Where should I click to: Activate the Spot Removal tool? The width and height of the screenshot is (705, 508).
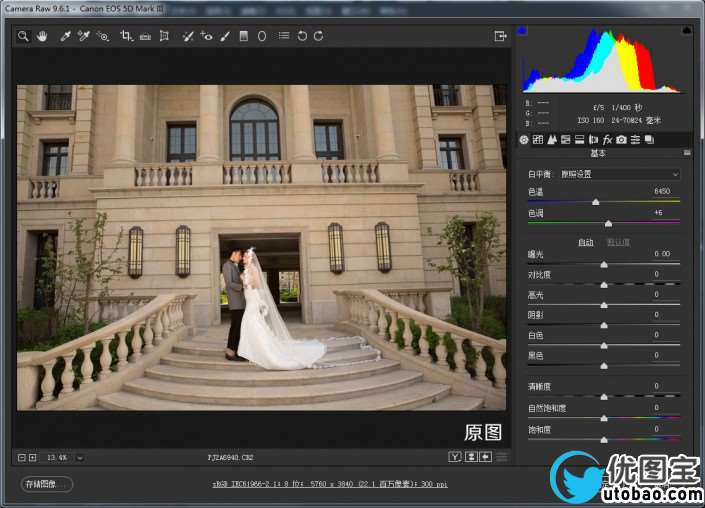[x=188, y=36]
